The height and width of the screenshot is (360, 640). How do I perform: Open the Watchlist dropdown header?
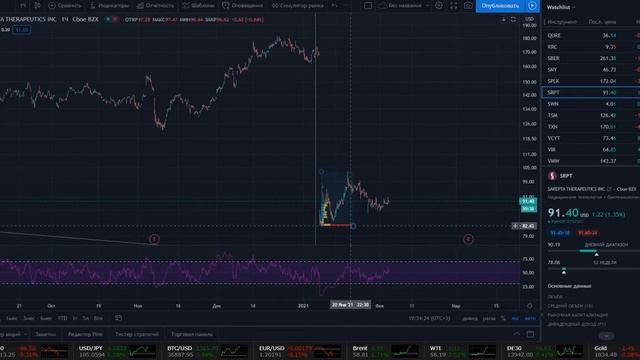tap(561, 7)
